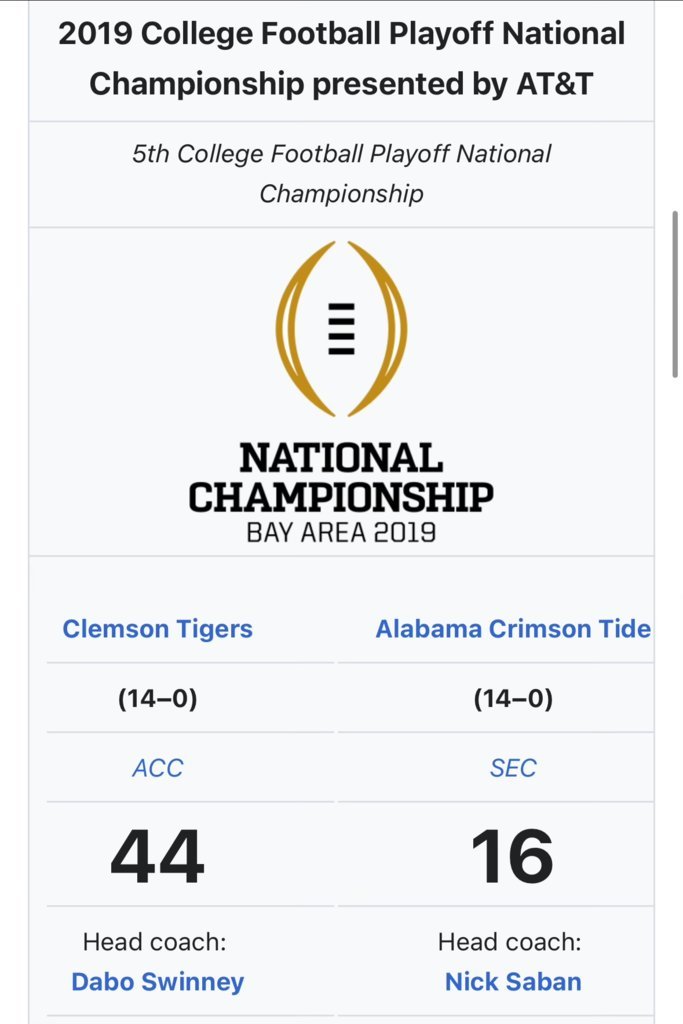The height and width of the screenshot is (1024, 683).
Task: Open Dabo Swinney's page
Action: point(157,982)
